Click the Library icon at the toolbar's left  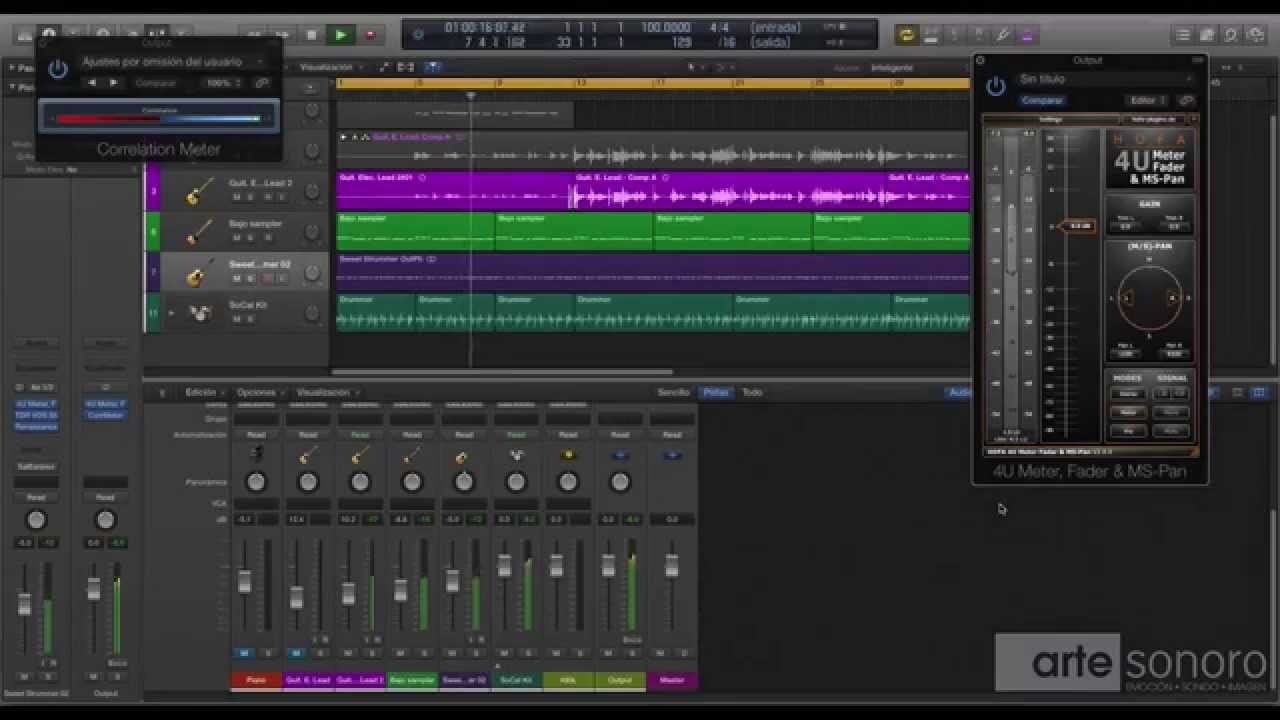tap(24, 35)
